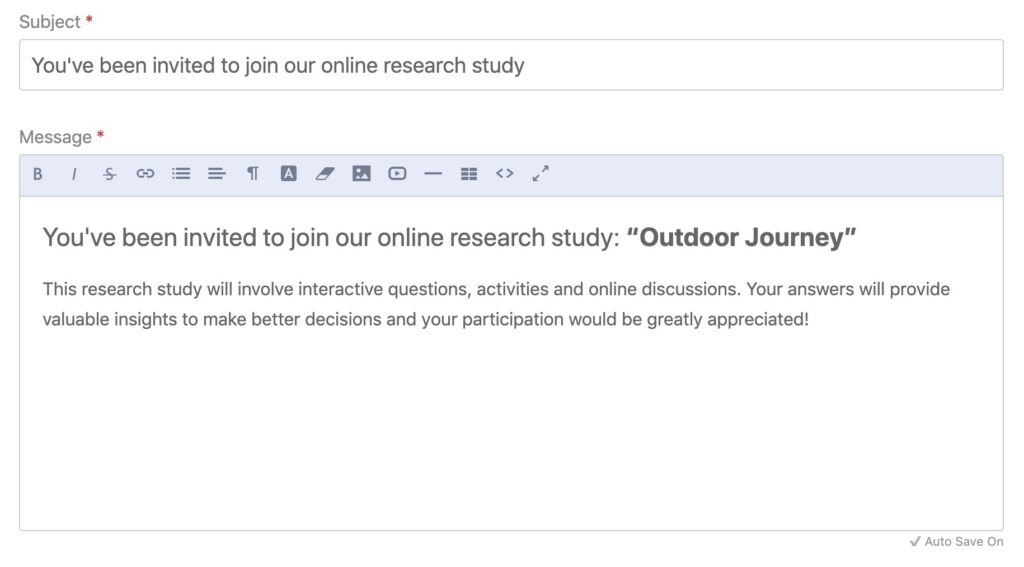Open text color tool
Image resolution: width=1024 pixels, height=567 pixels.
289,174
